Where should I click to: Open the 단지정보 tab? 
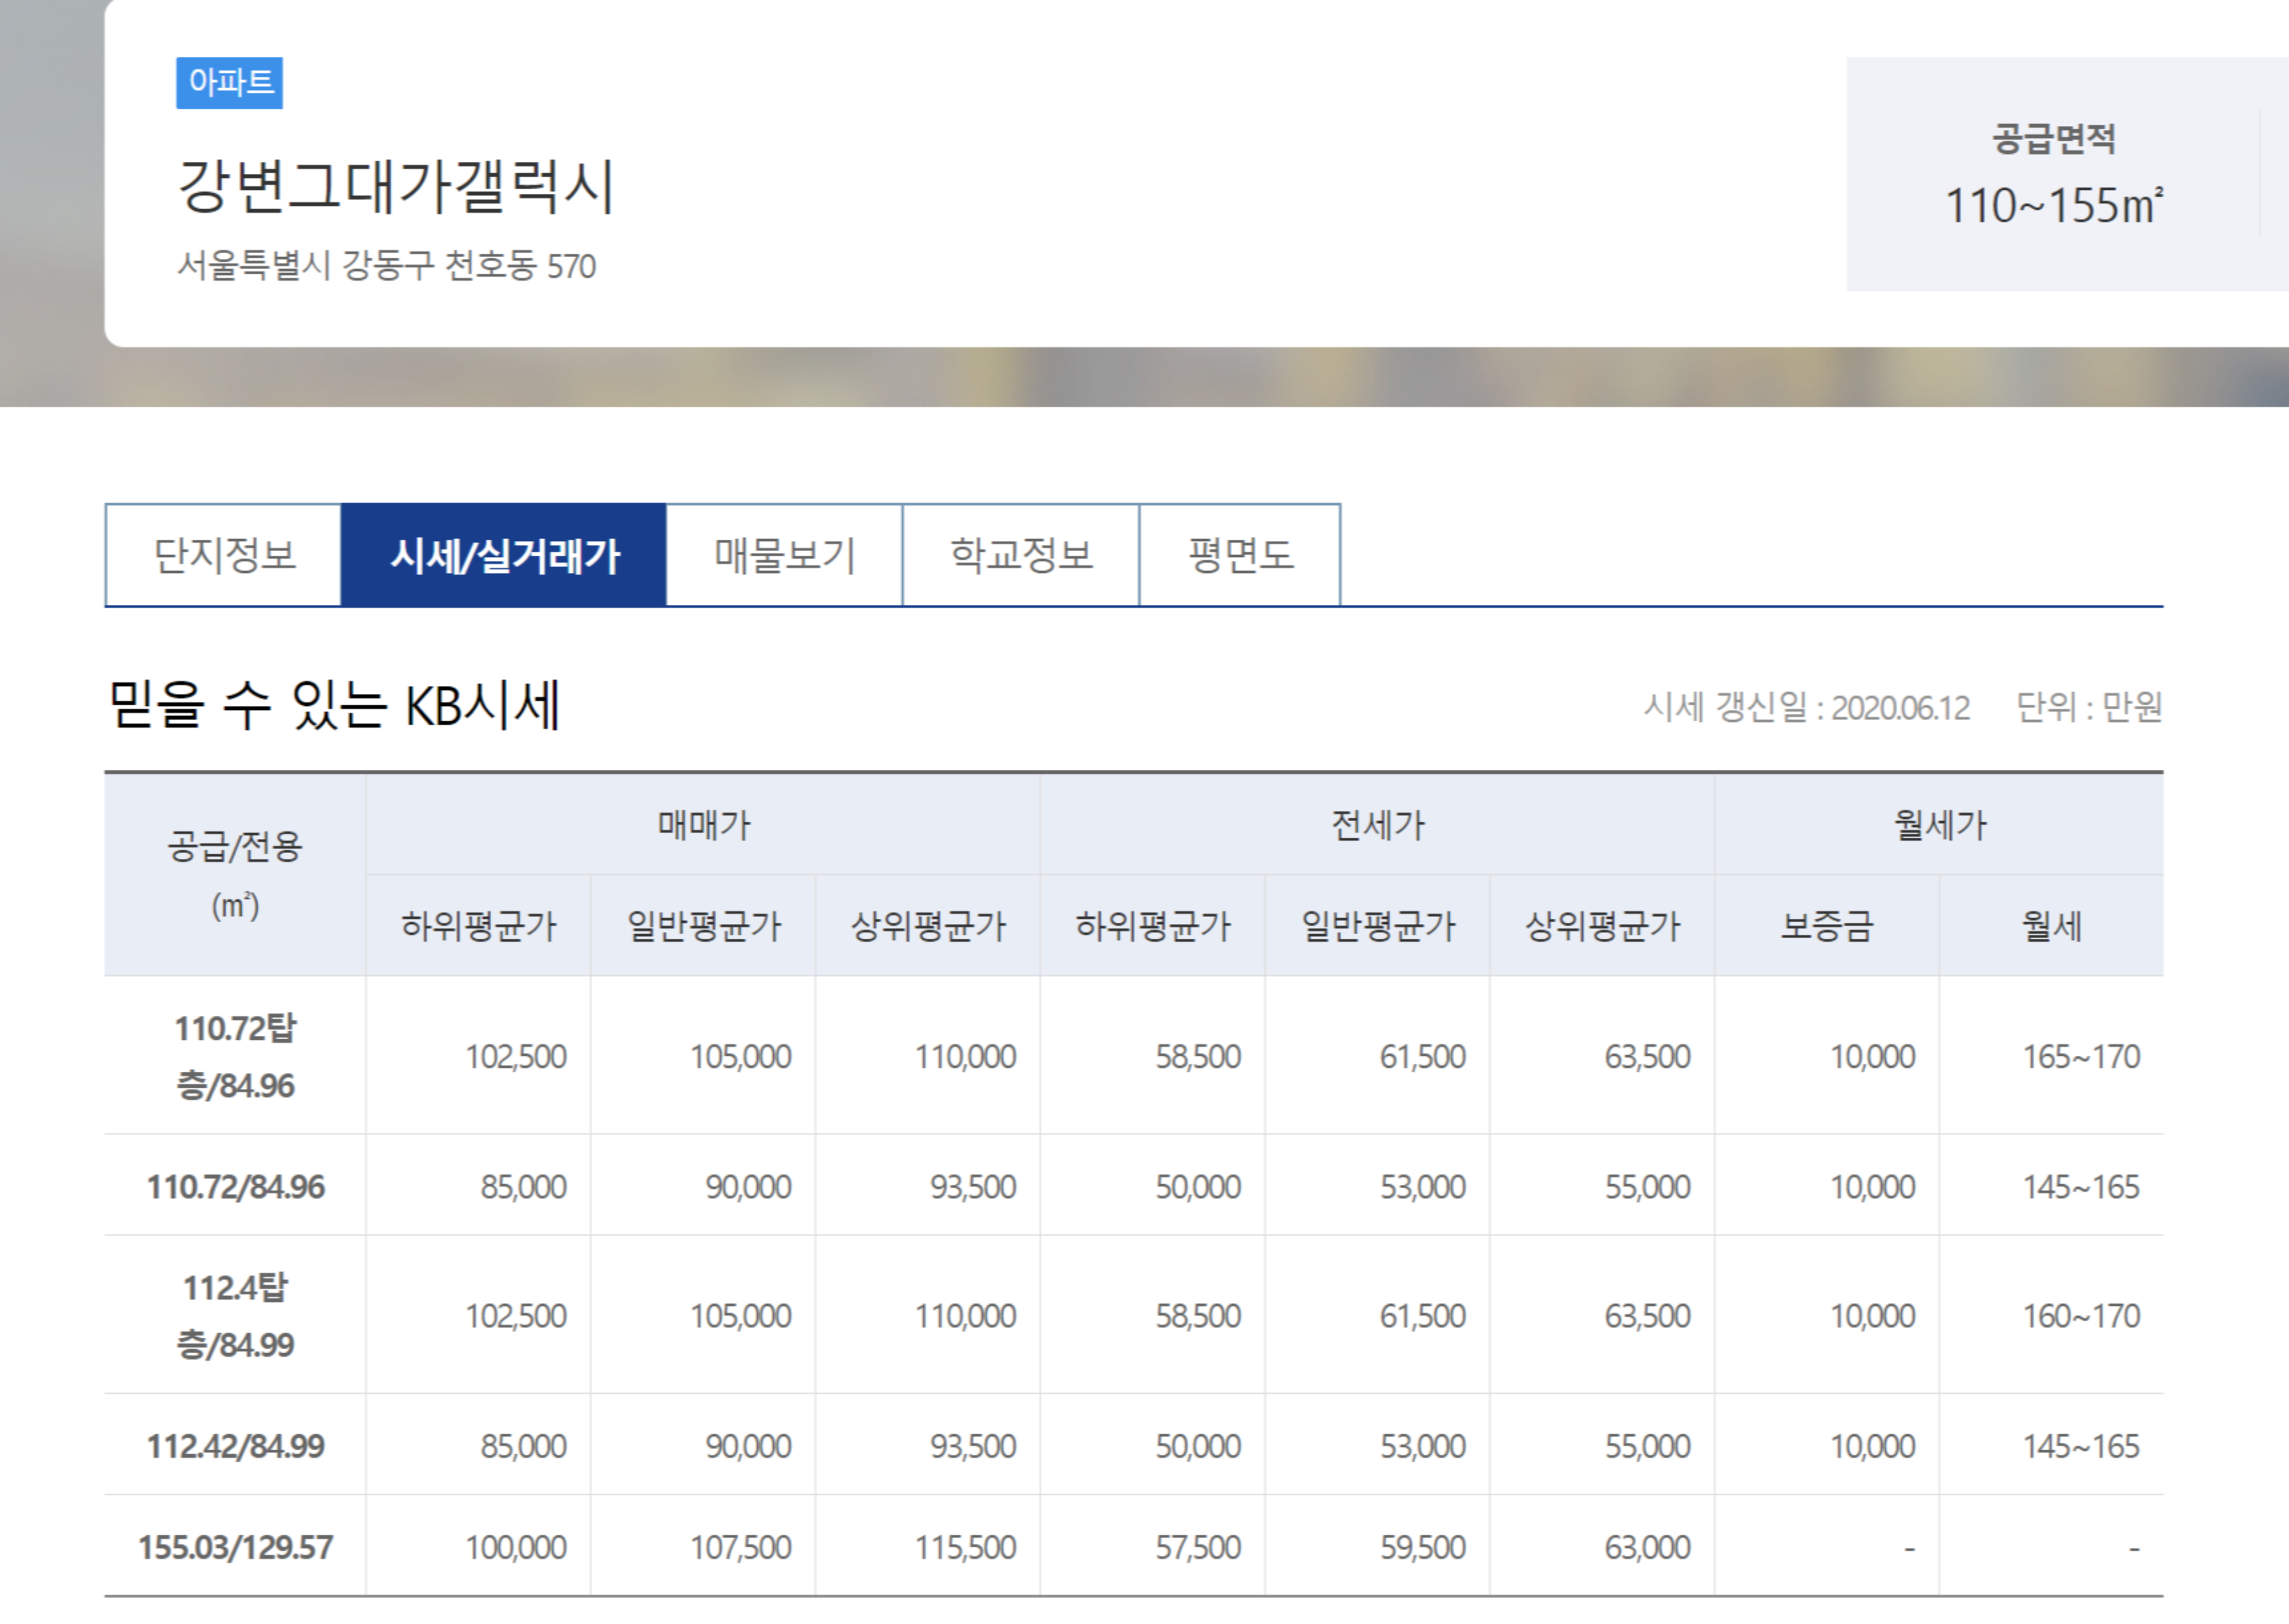pos(223,555)
